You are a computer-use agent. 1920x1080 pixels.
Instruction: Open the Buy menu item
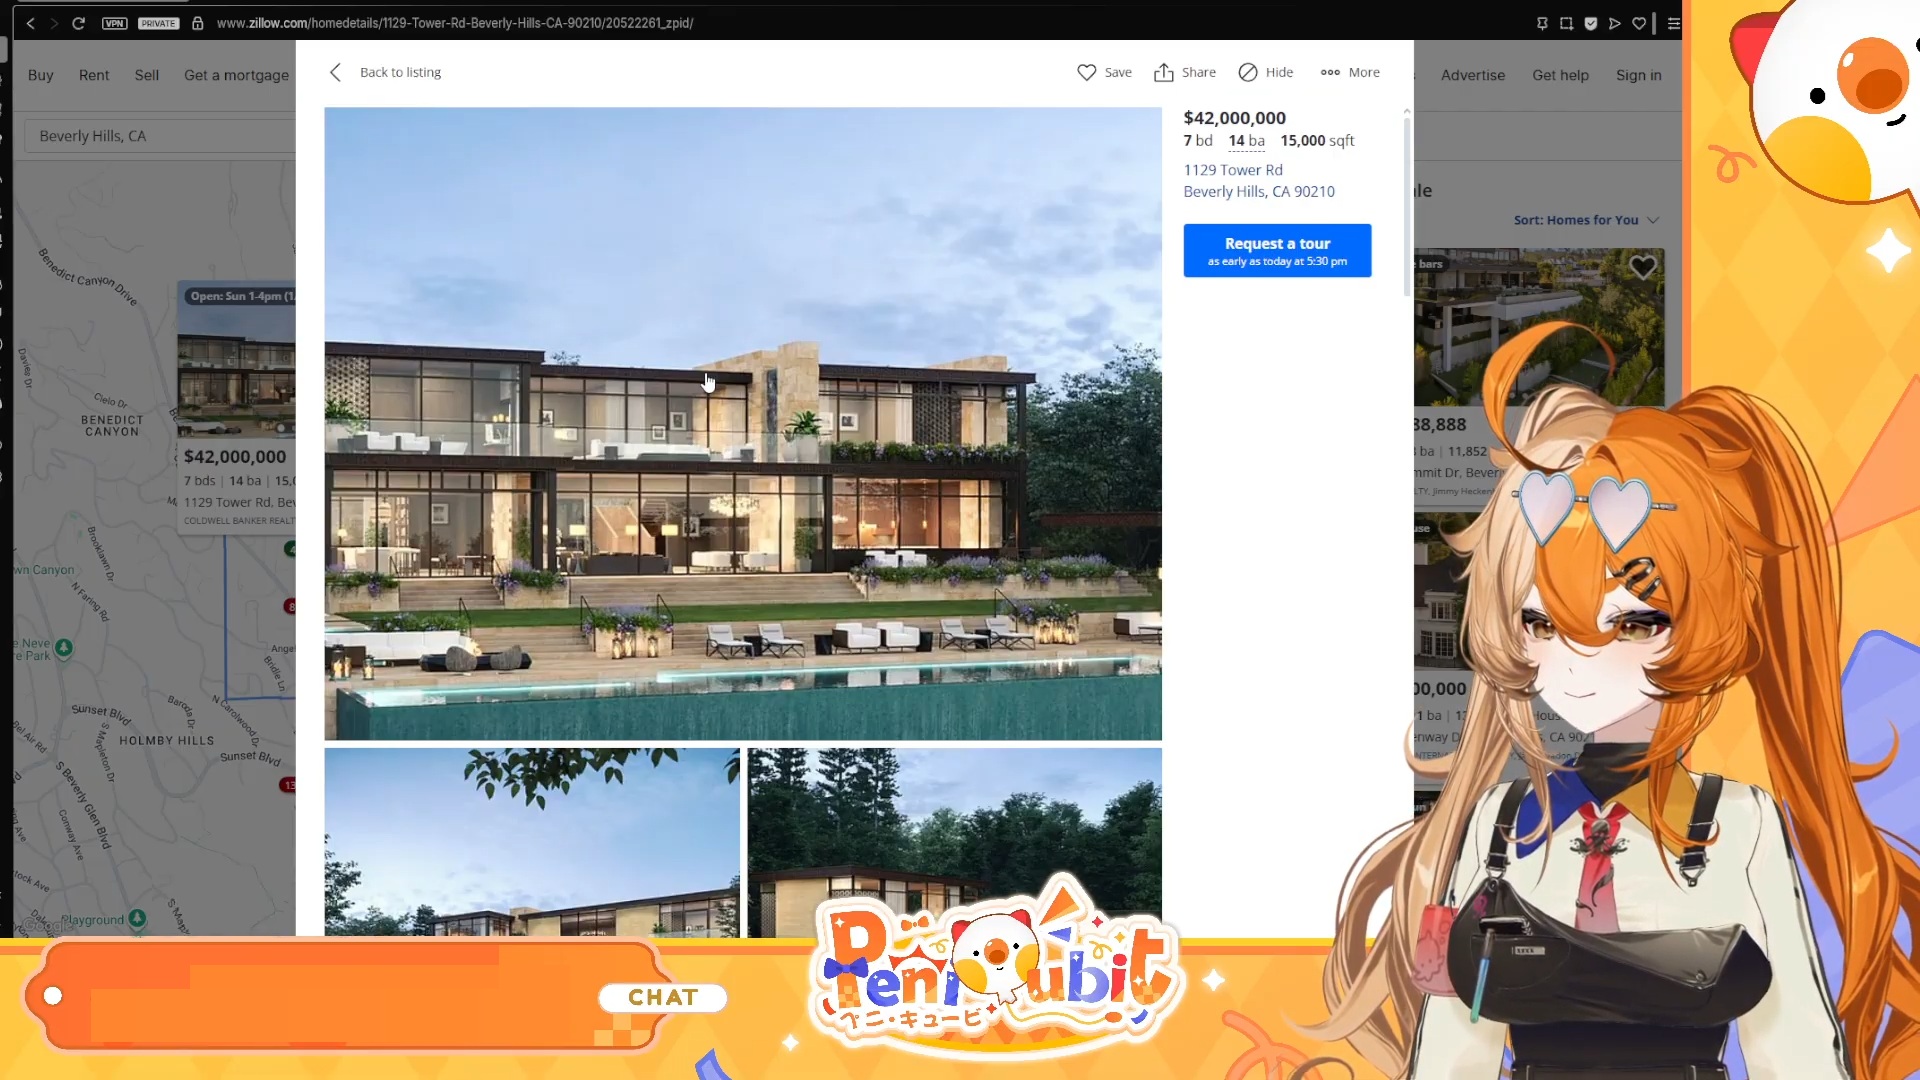click(x=41, y=75)
